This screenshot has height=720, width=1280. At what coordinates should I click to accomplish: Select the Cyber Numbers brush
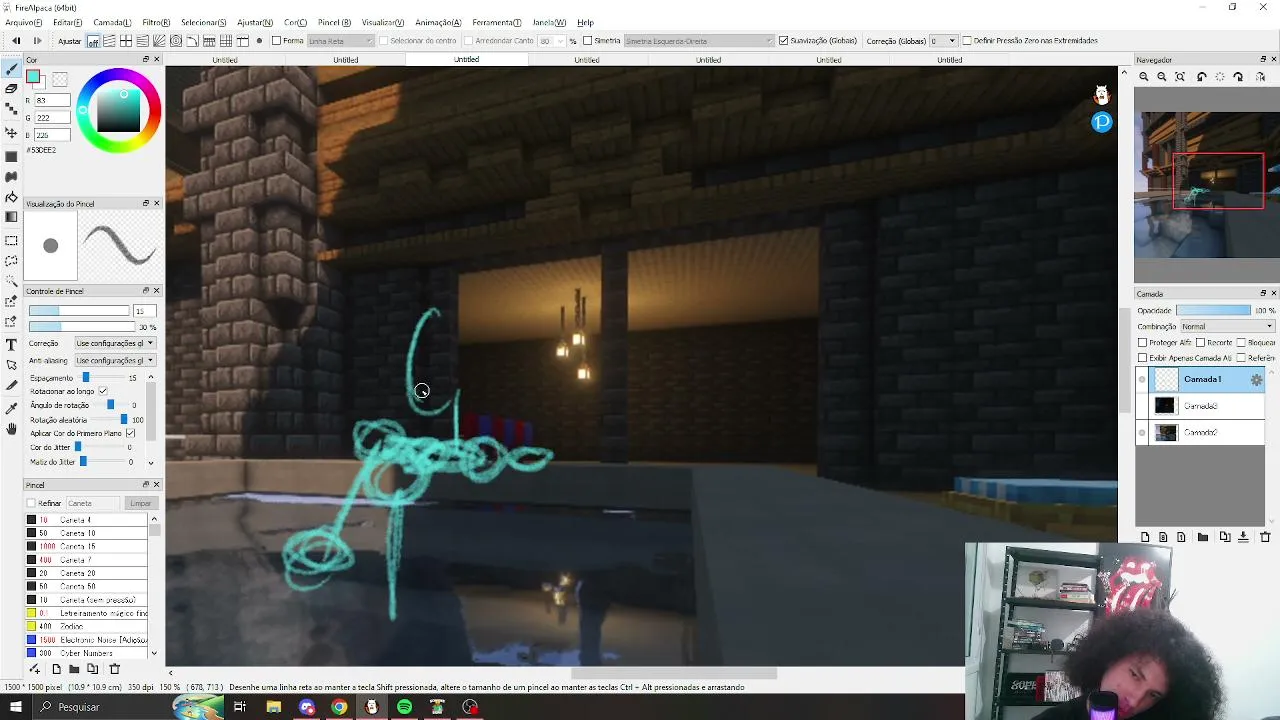click(x=86, y=653)
